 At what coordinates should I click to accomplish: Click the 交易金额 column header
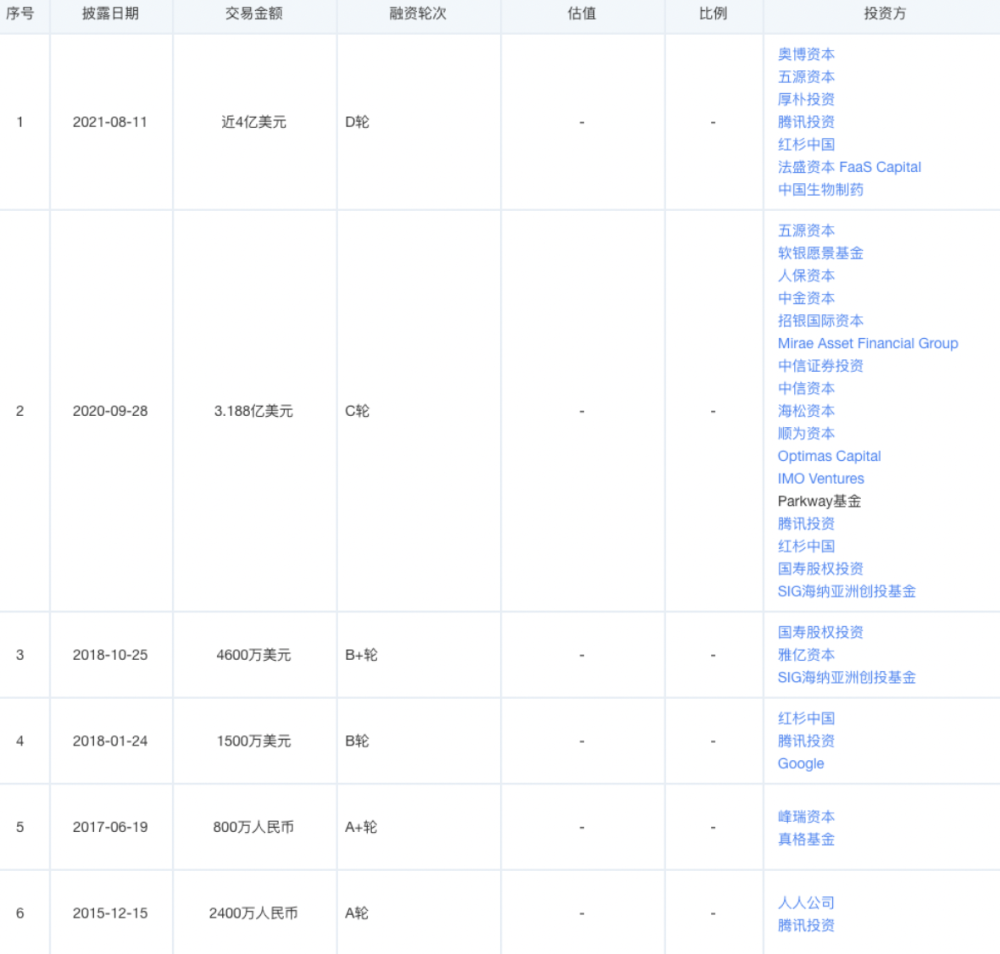click(254, 13)
